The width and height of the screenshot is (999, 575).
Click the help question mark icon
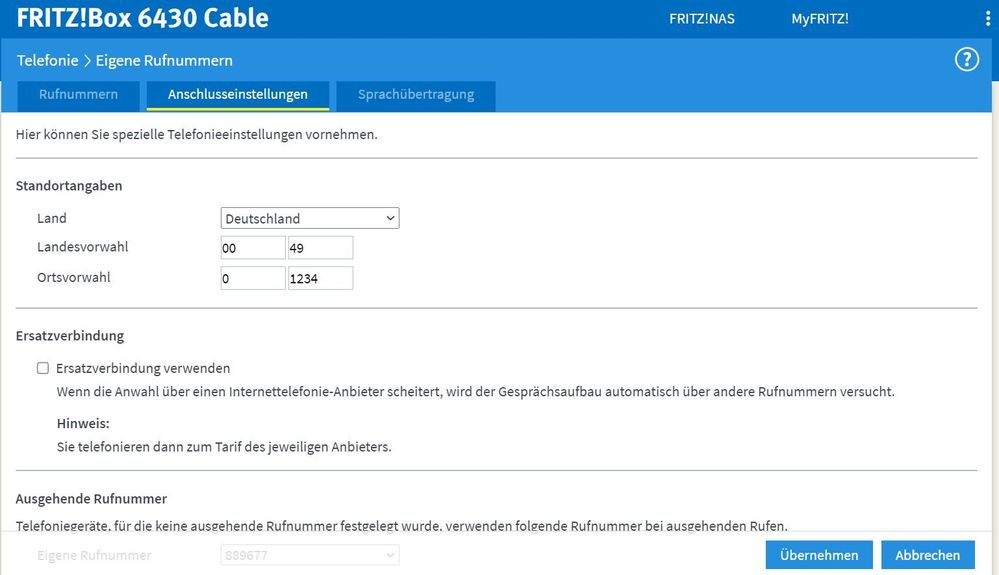click(x=966, y=60)
